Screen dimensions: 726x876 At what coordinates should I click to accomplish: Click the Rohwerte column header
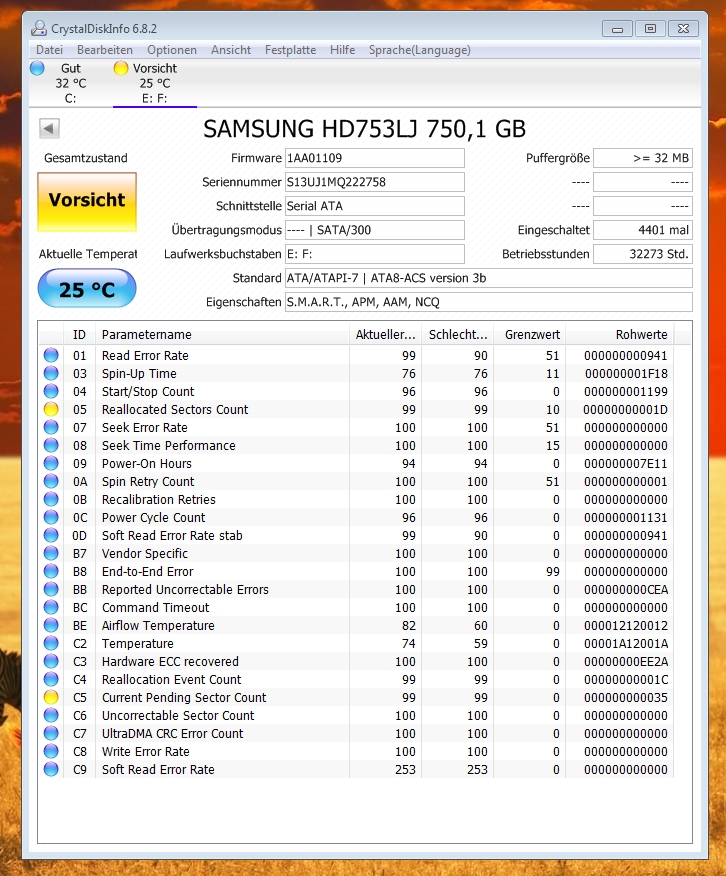click(620, 335)
